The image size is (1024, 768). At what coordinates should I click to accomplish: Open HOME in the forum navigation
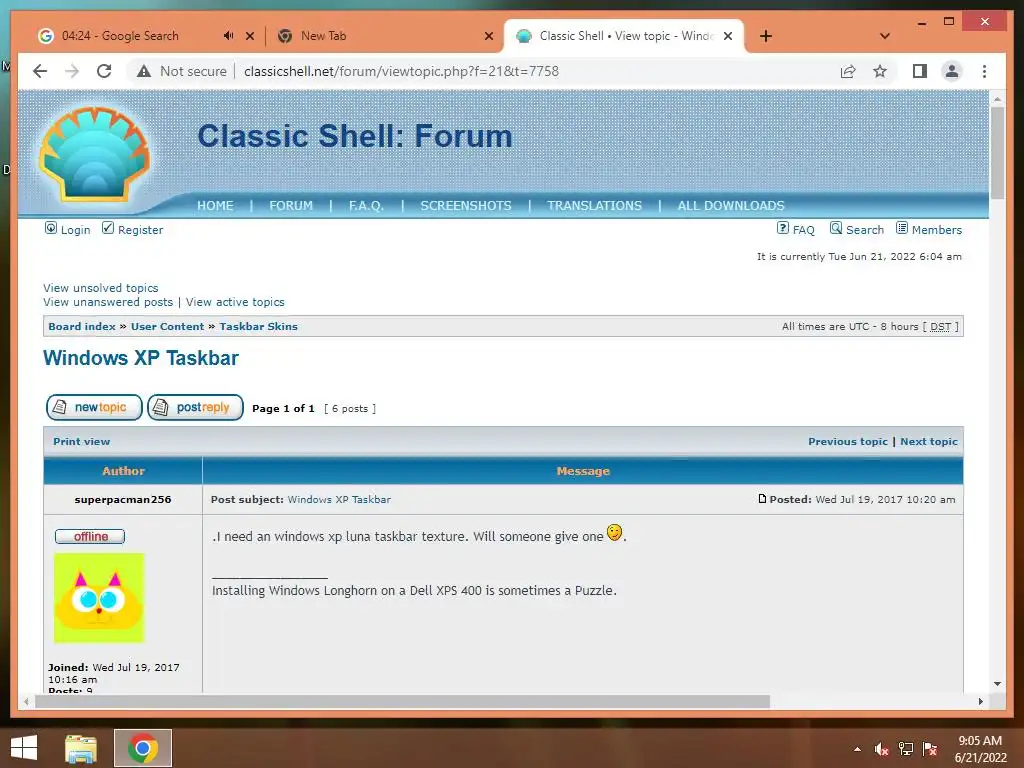click(x=215, y=206)
